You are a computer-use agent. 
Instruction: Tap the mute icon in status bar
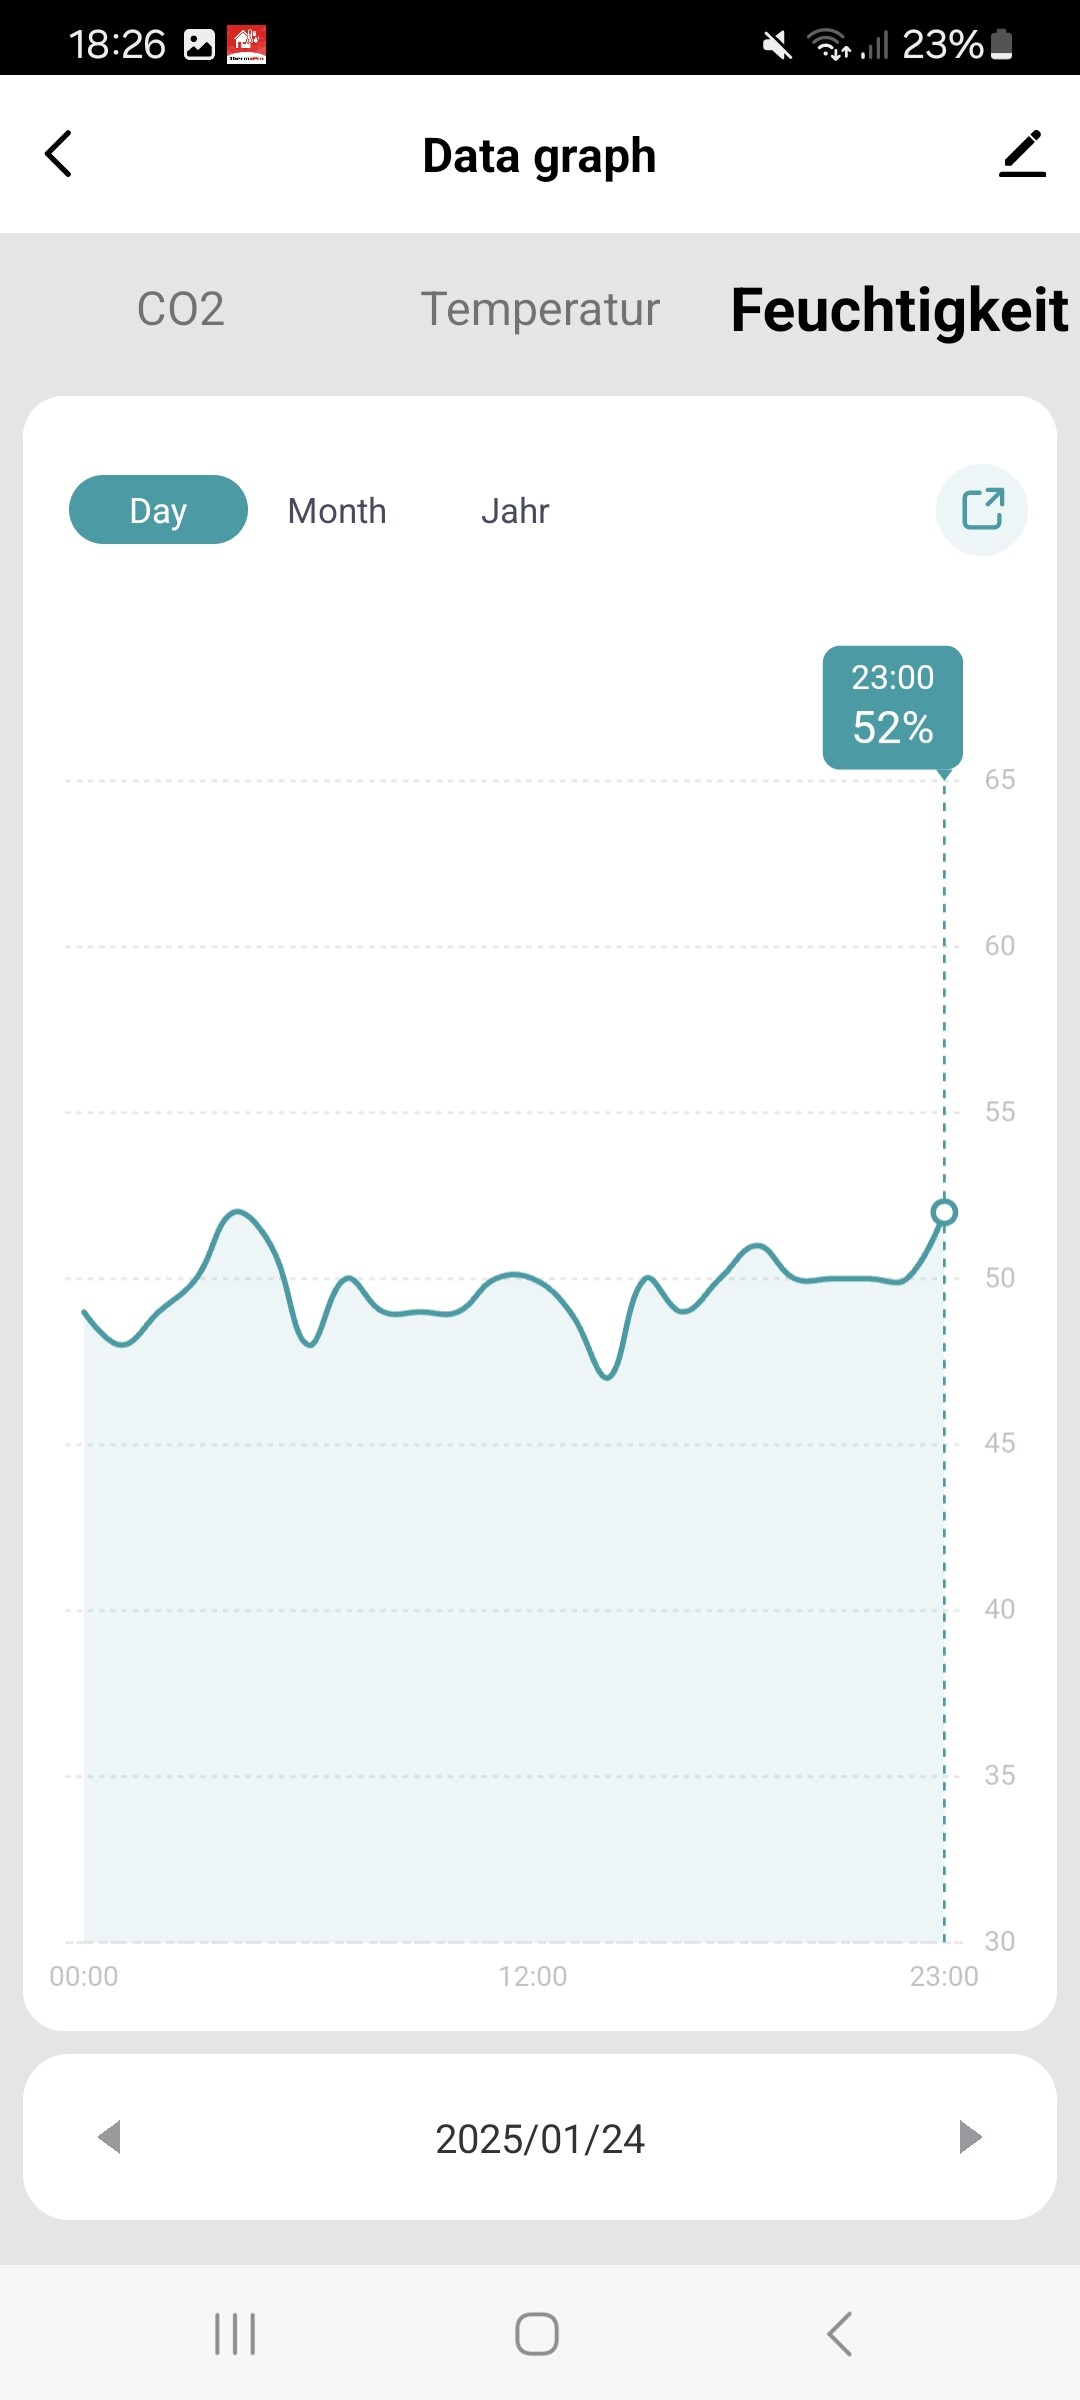pyautogui.click(x=777, y=45)
